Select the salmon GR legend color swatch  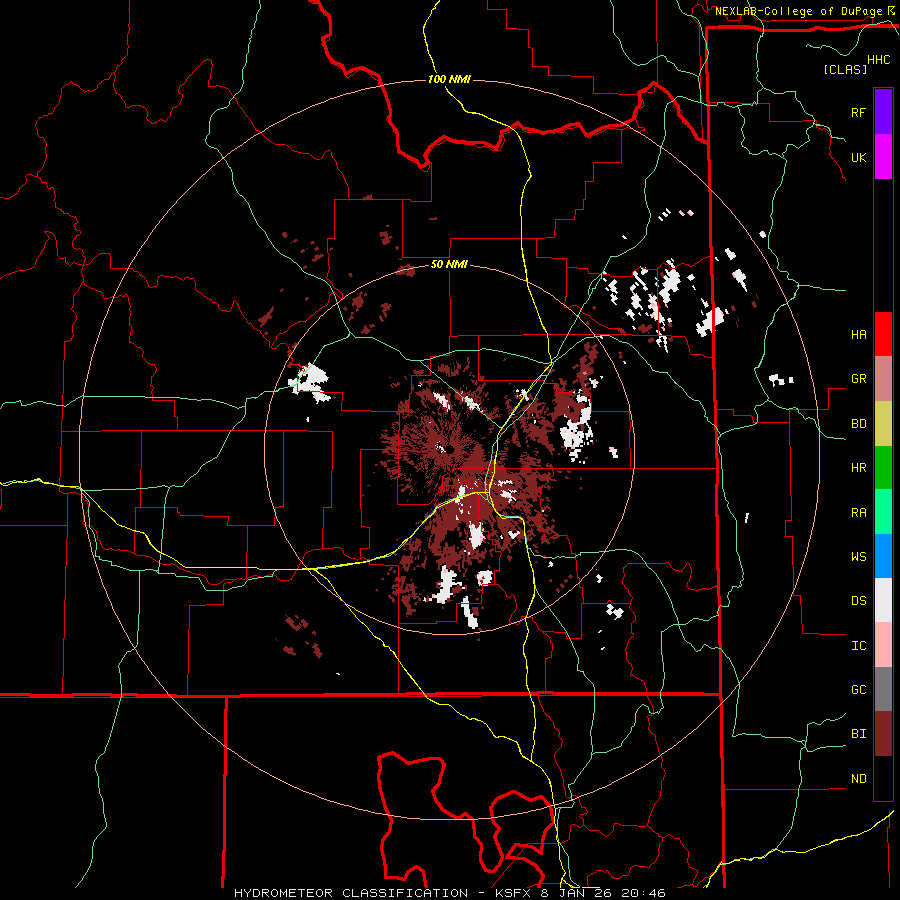coord(883,378)
